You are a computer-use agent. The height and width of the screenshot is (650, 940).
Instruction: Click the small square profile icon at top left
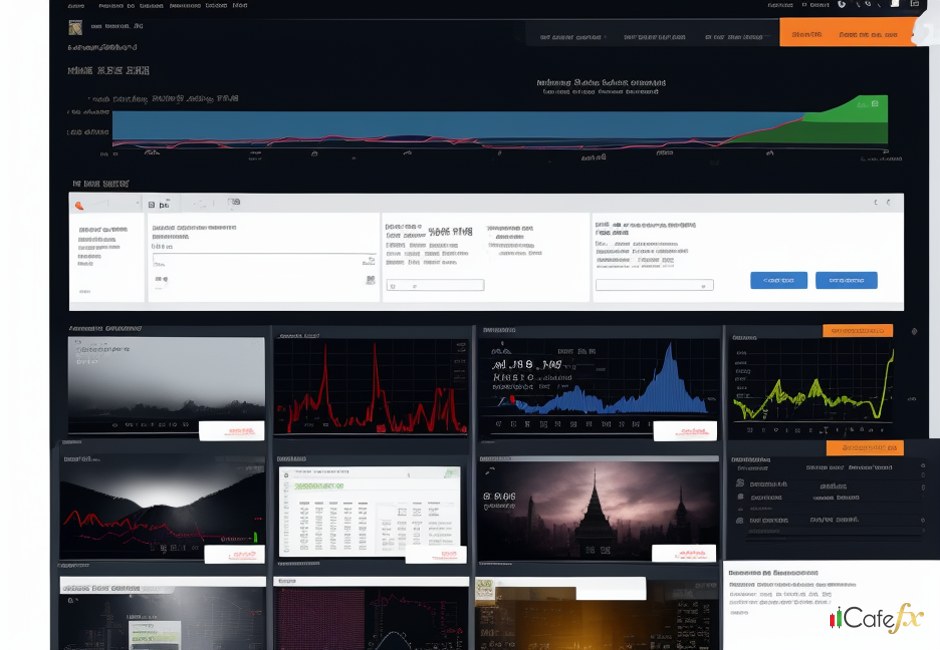click(75, 27)
